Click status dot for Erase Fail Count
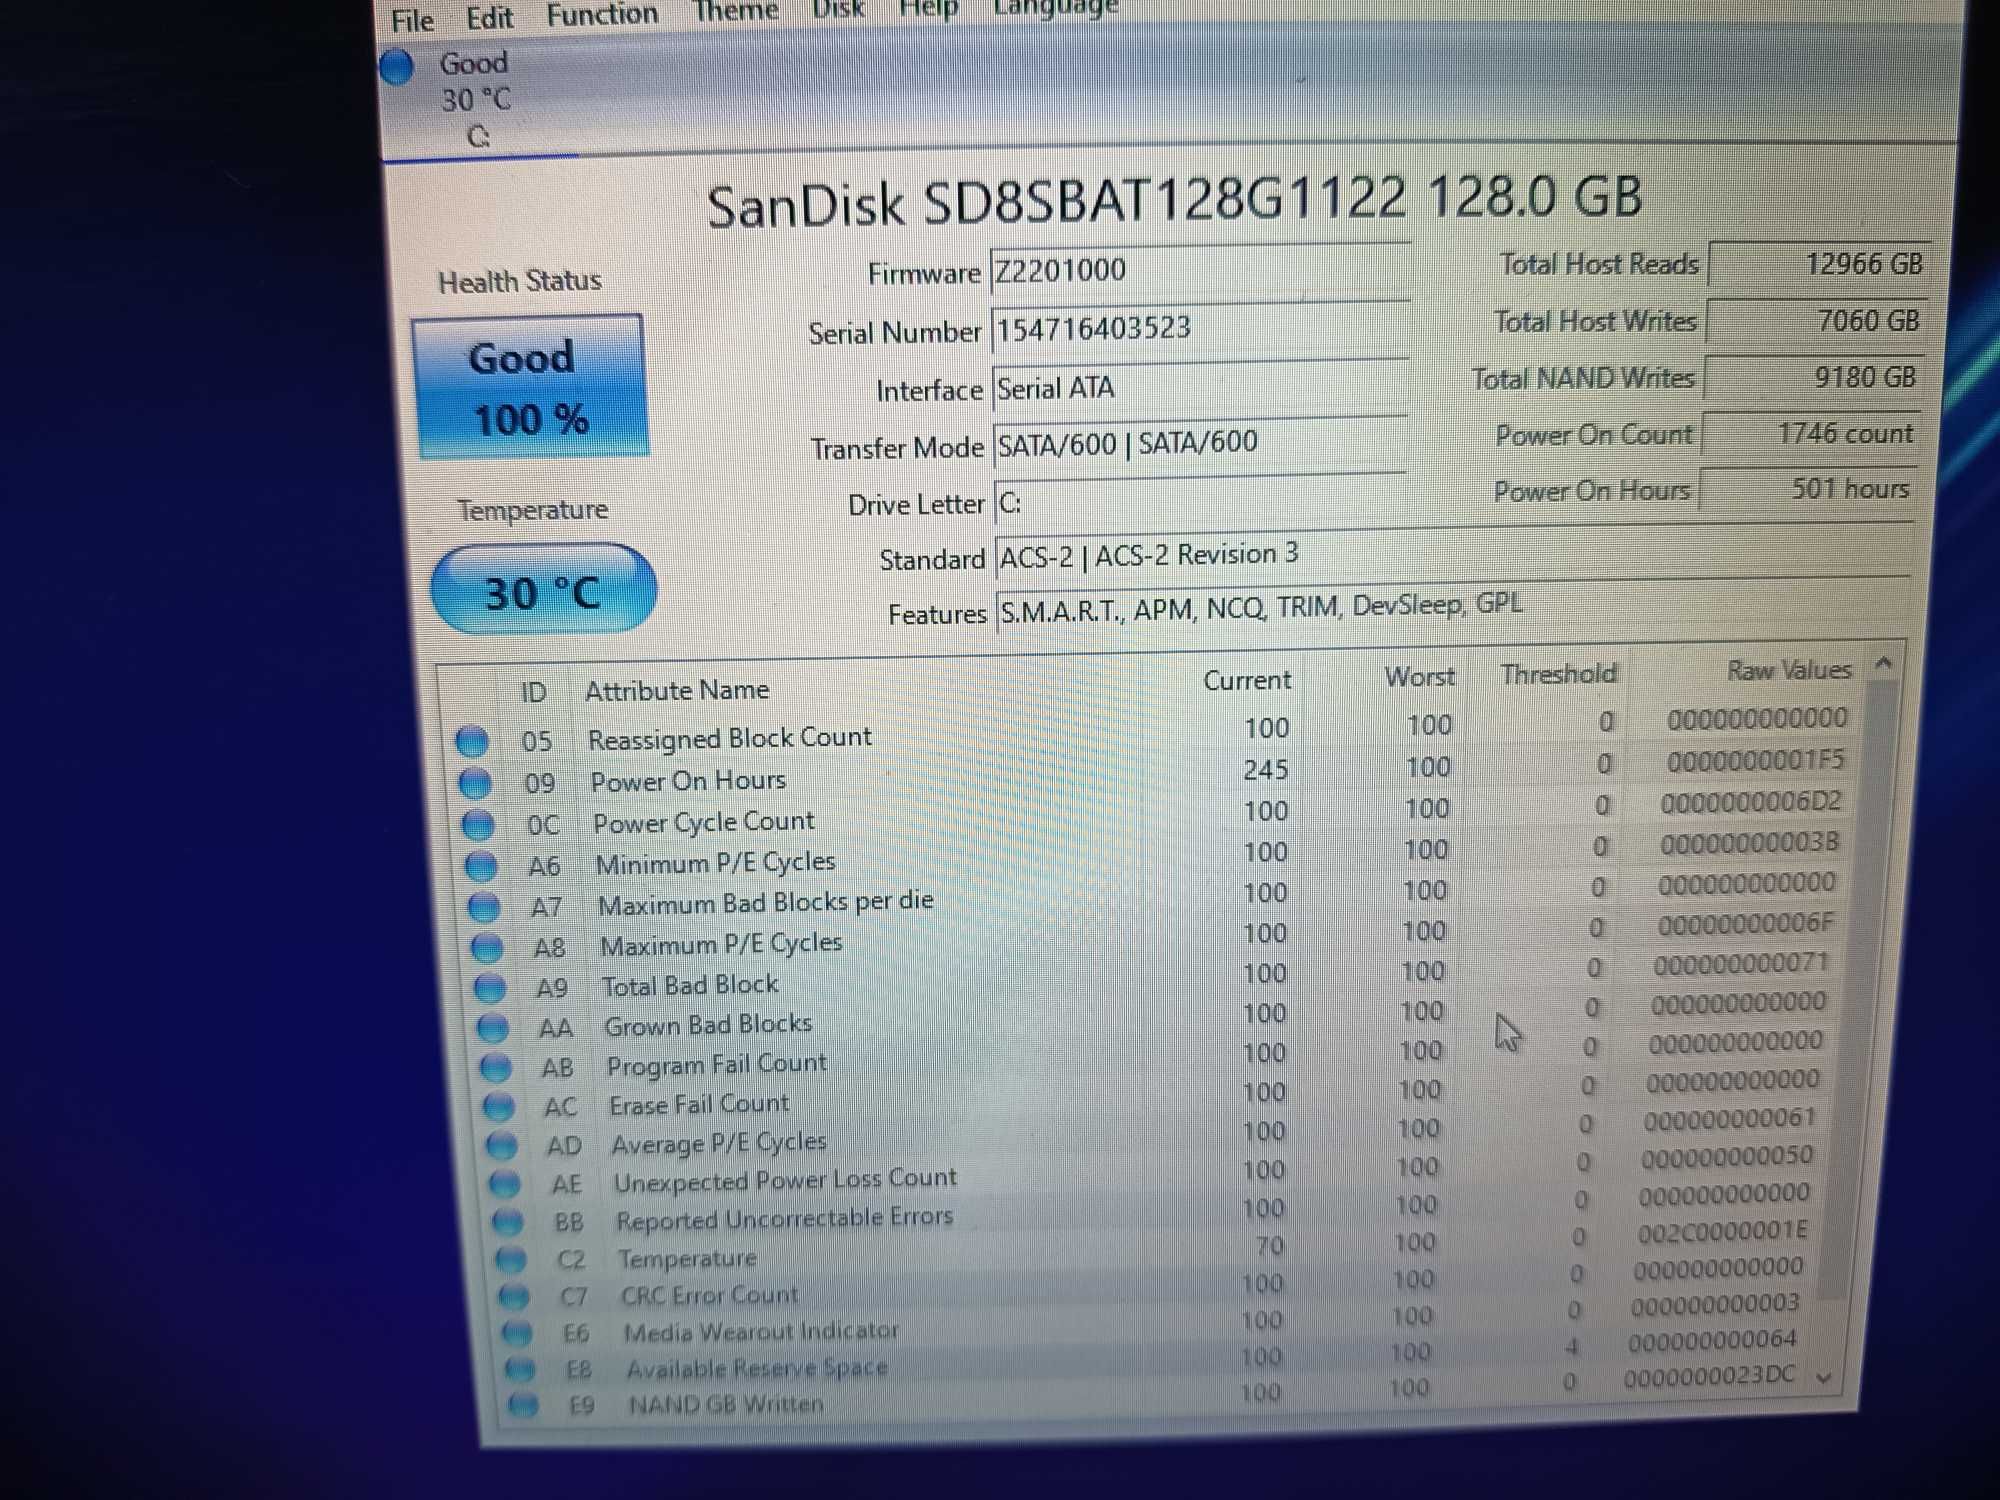 [499, 1107]
